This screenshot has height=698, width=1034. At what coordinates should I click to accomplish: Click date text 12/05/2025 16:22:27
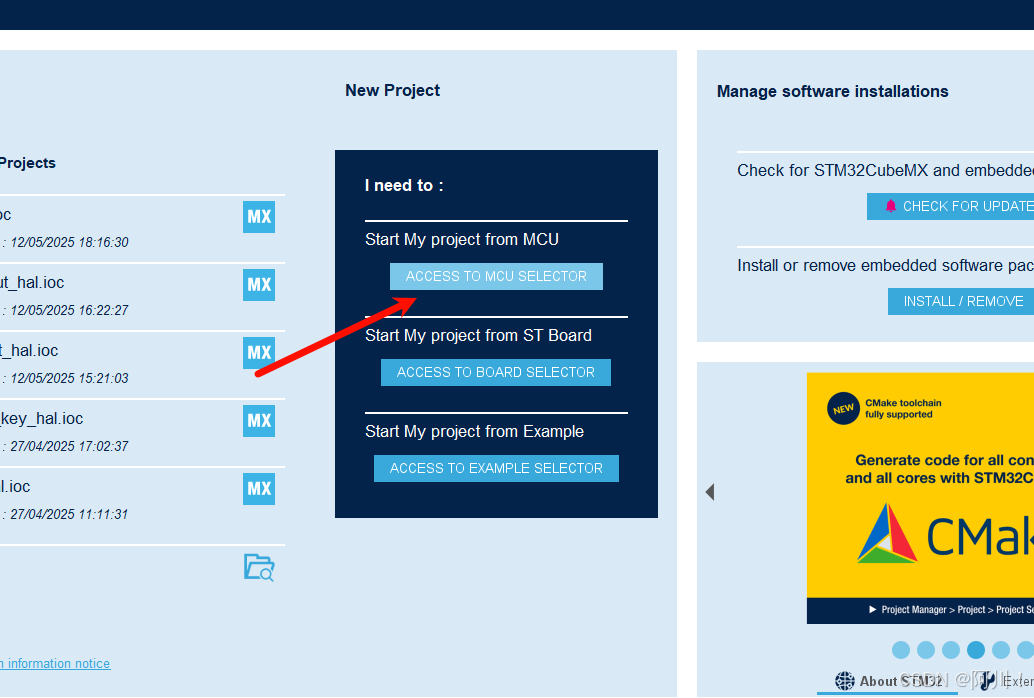[x=69, y=310]
